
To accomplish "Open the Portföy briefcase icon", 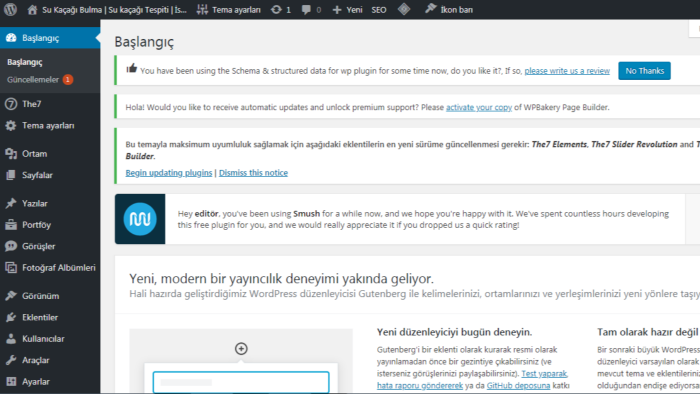I will pos(11,224).
